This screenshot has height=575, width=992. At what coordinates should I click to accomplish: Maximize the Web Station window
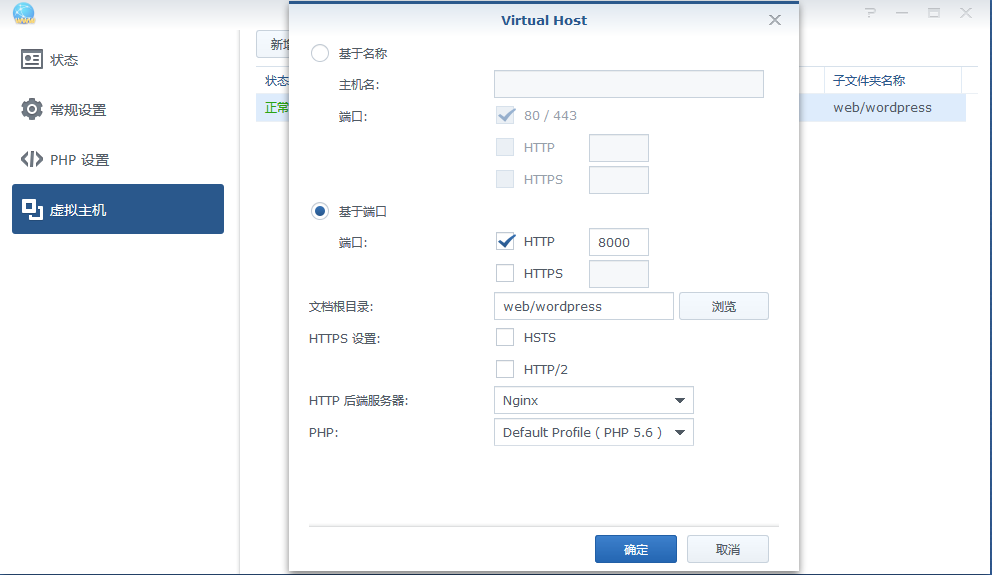click(933, 13)
